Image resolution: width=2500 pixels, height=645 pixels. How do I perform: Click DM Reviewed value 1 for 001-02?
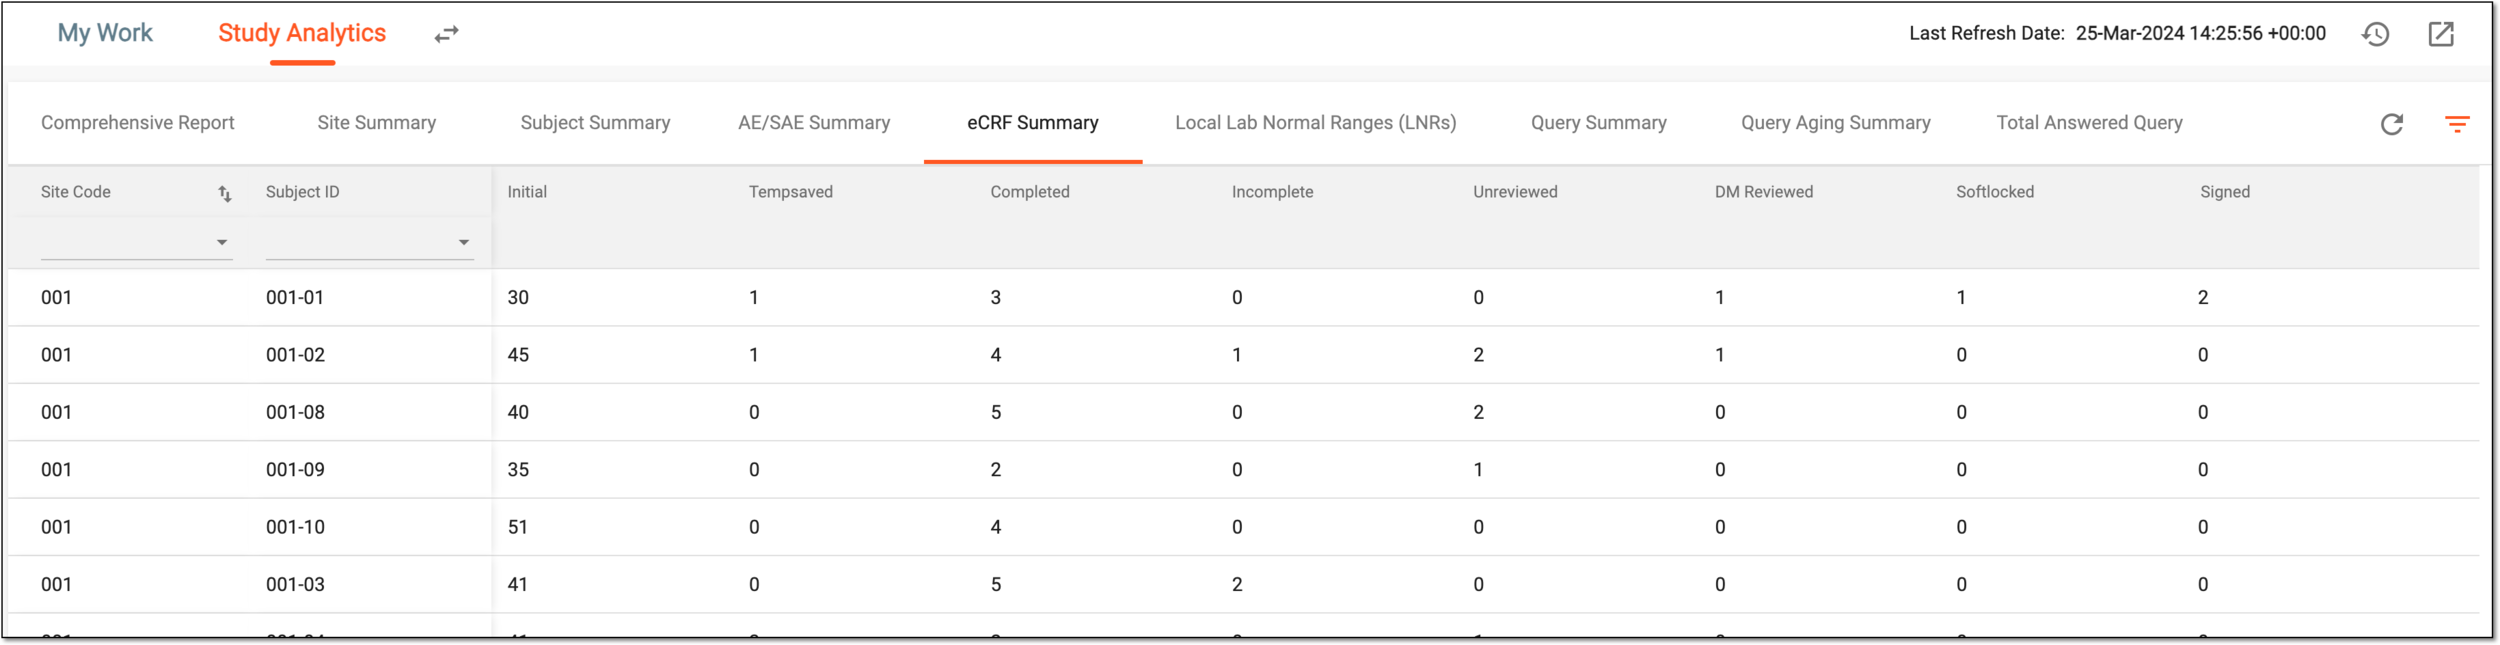(x=1720, y=355)
